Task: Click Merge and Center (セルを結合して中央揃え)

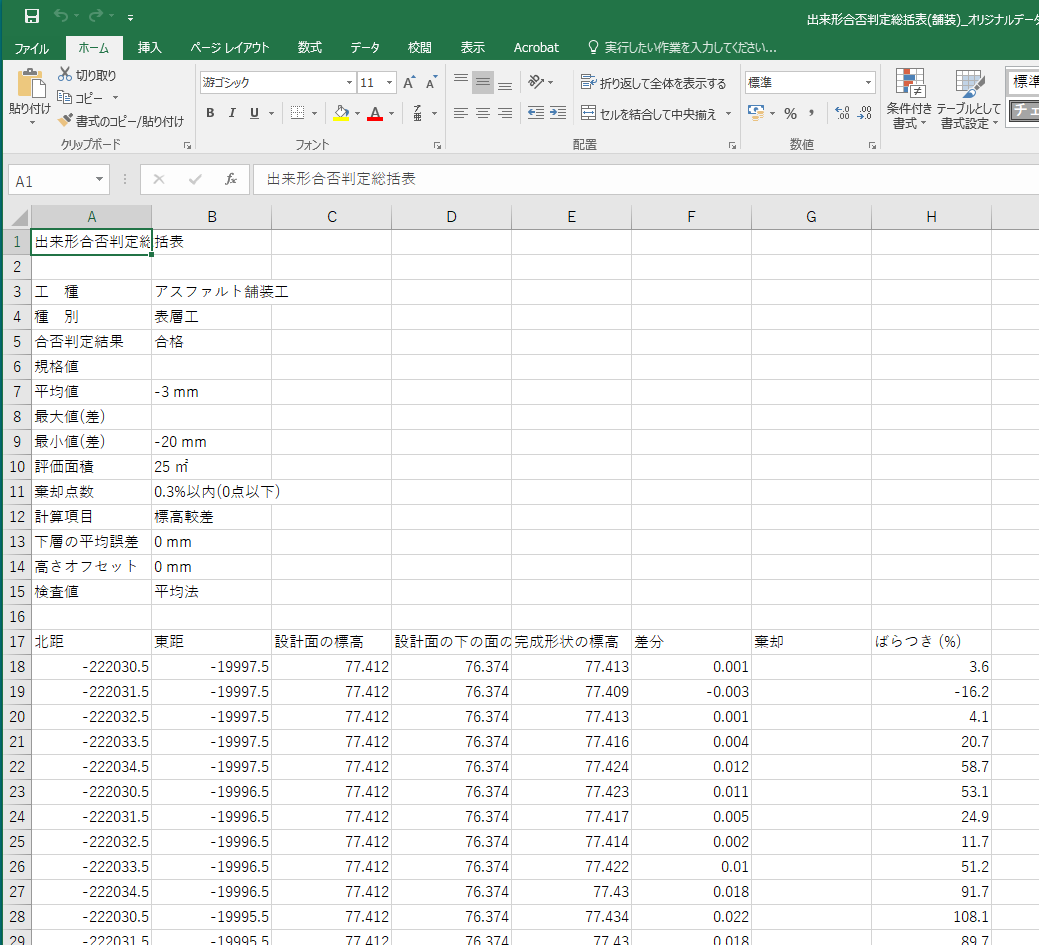Action: [649, 114]
